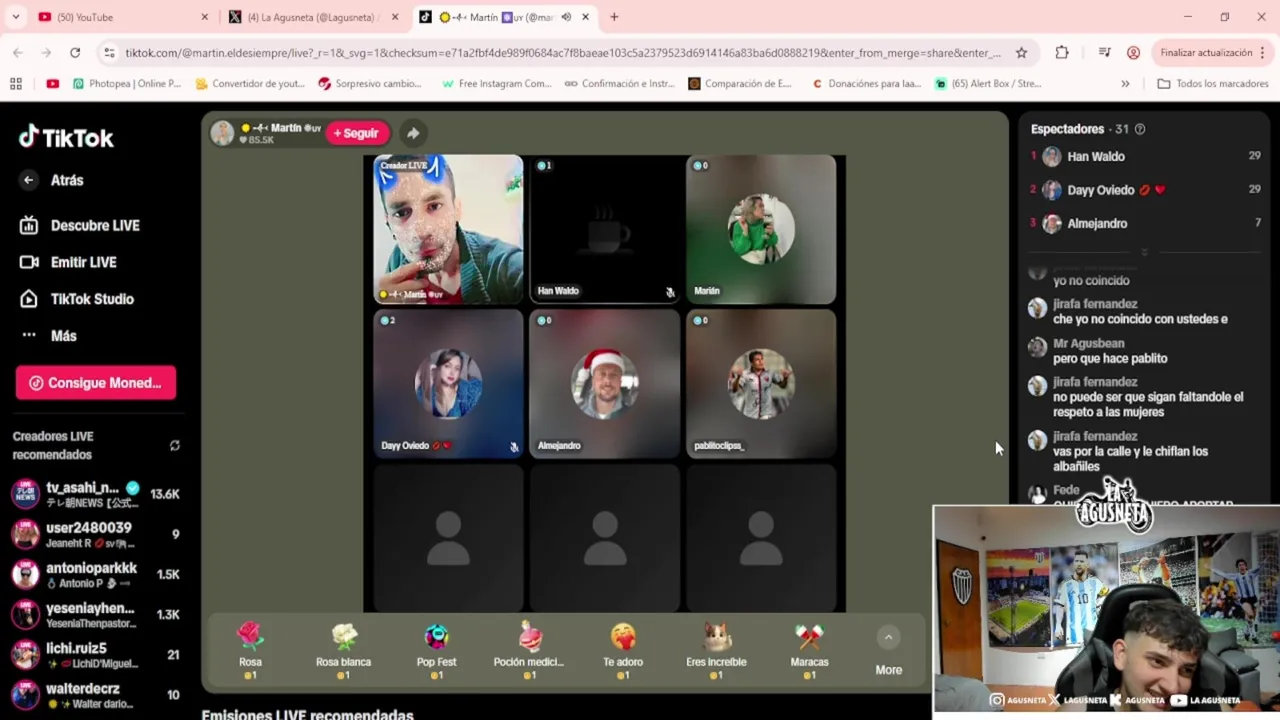Screen dimensions: 1280x720
Task: Open Almejandro in viewers list
Action: pos(1146,224)
